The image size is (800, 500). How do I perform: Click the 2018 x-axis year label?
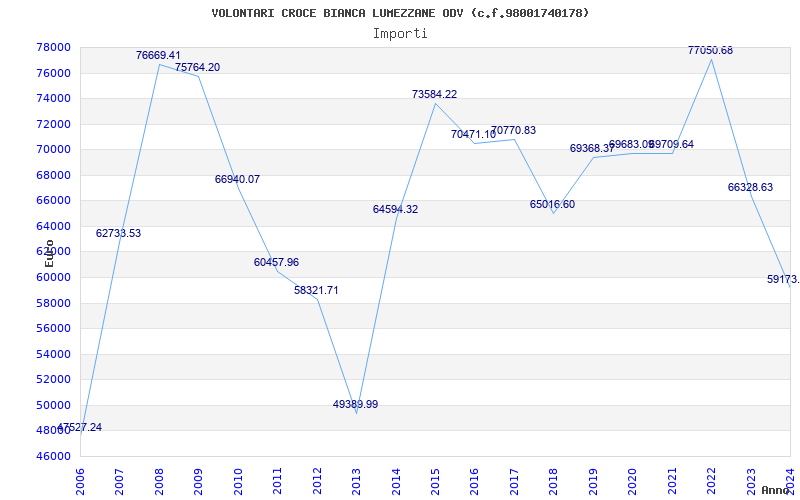click(x=554, y=482)
